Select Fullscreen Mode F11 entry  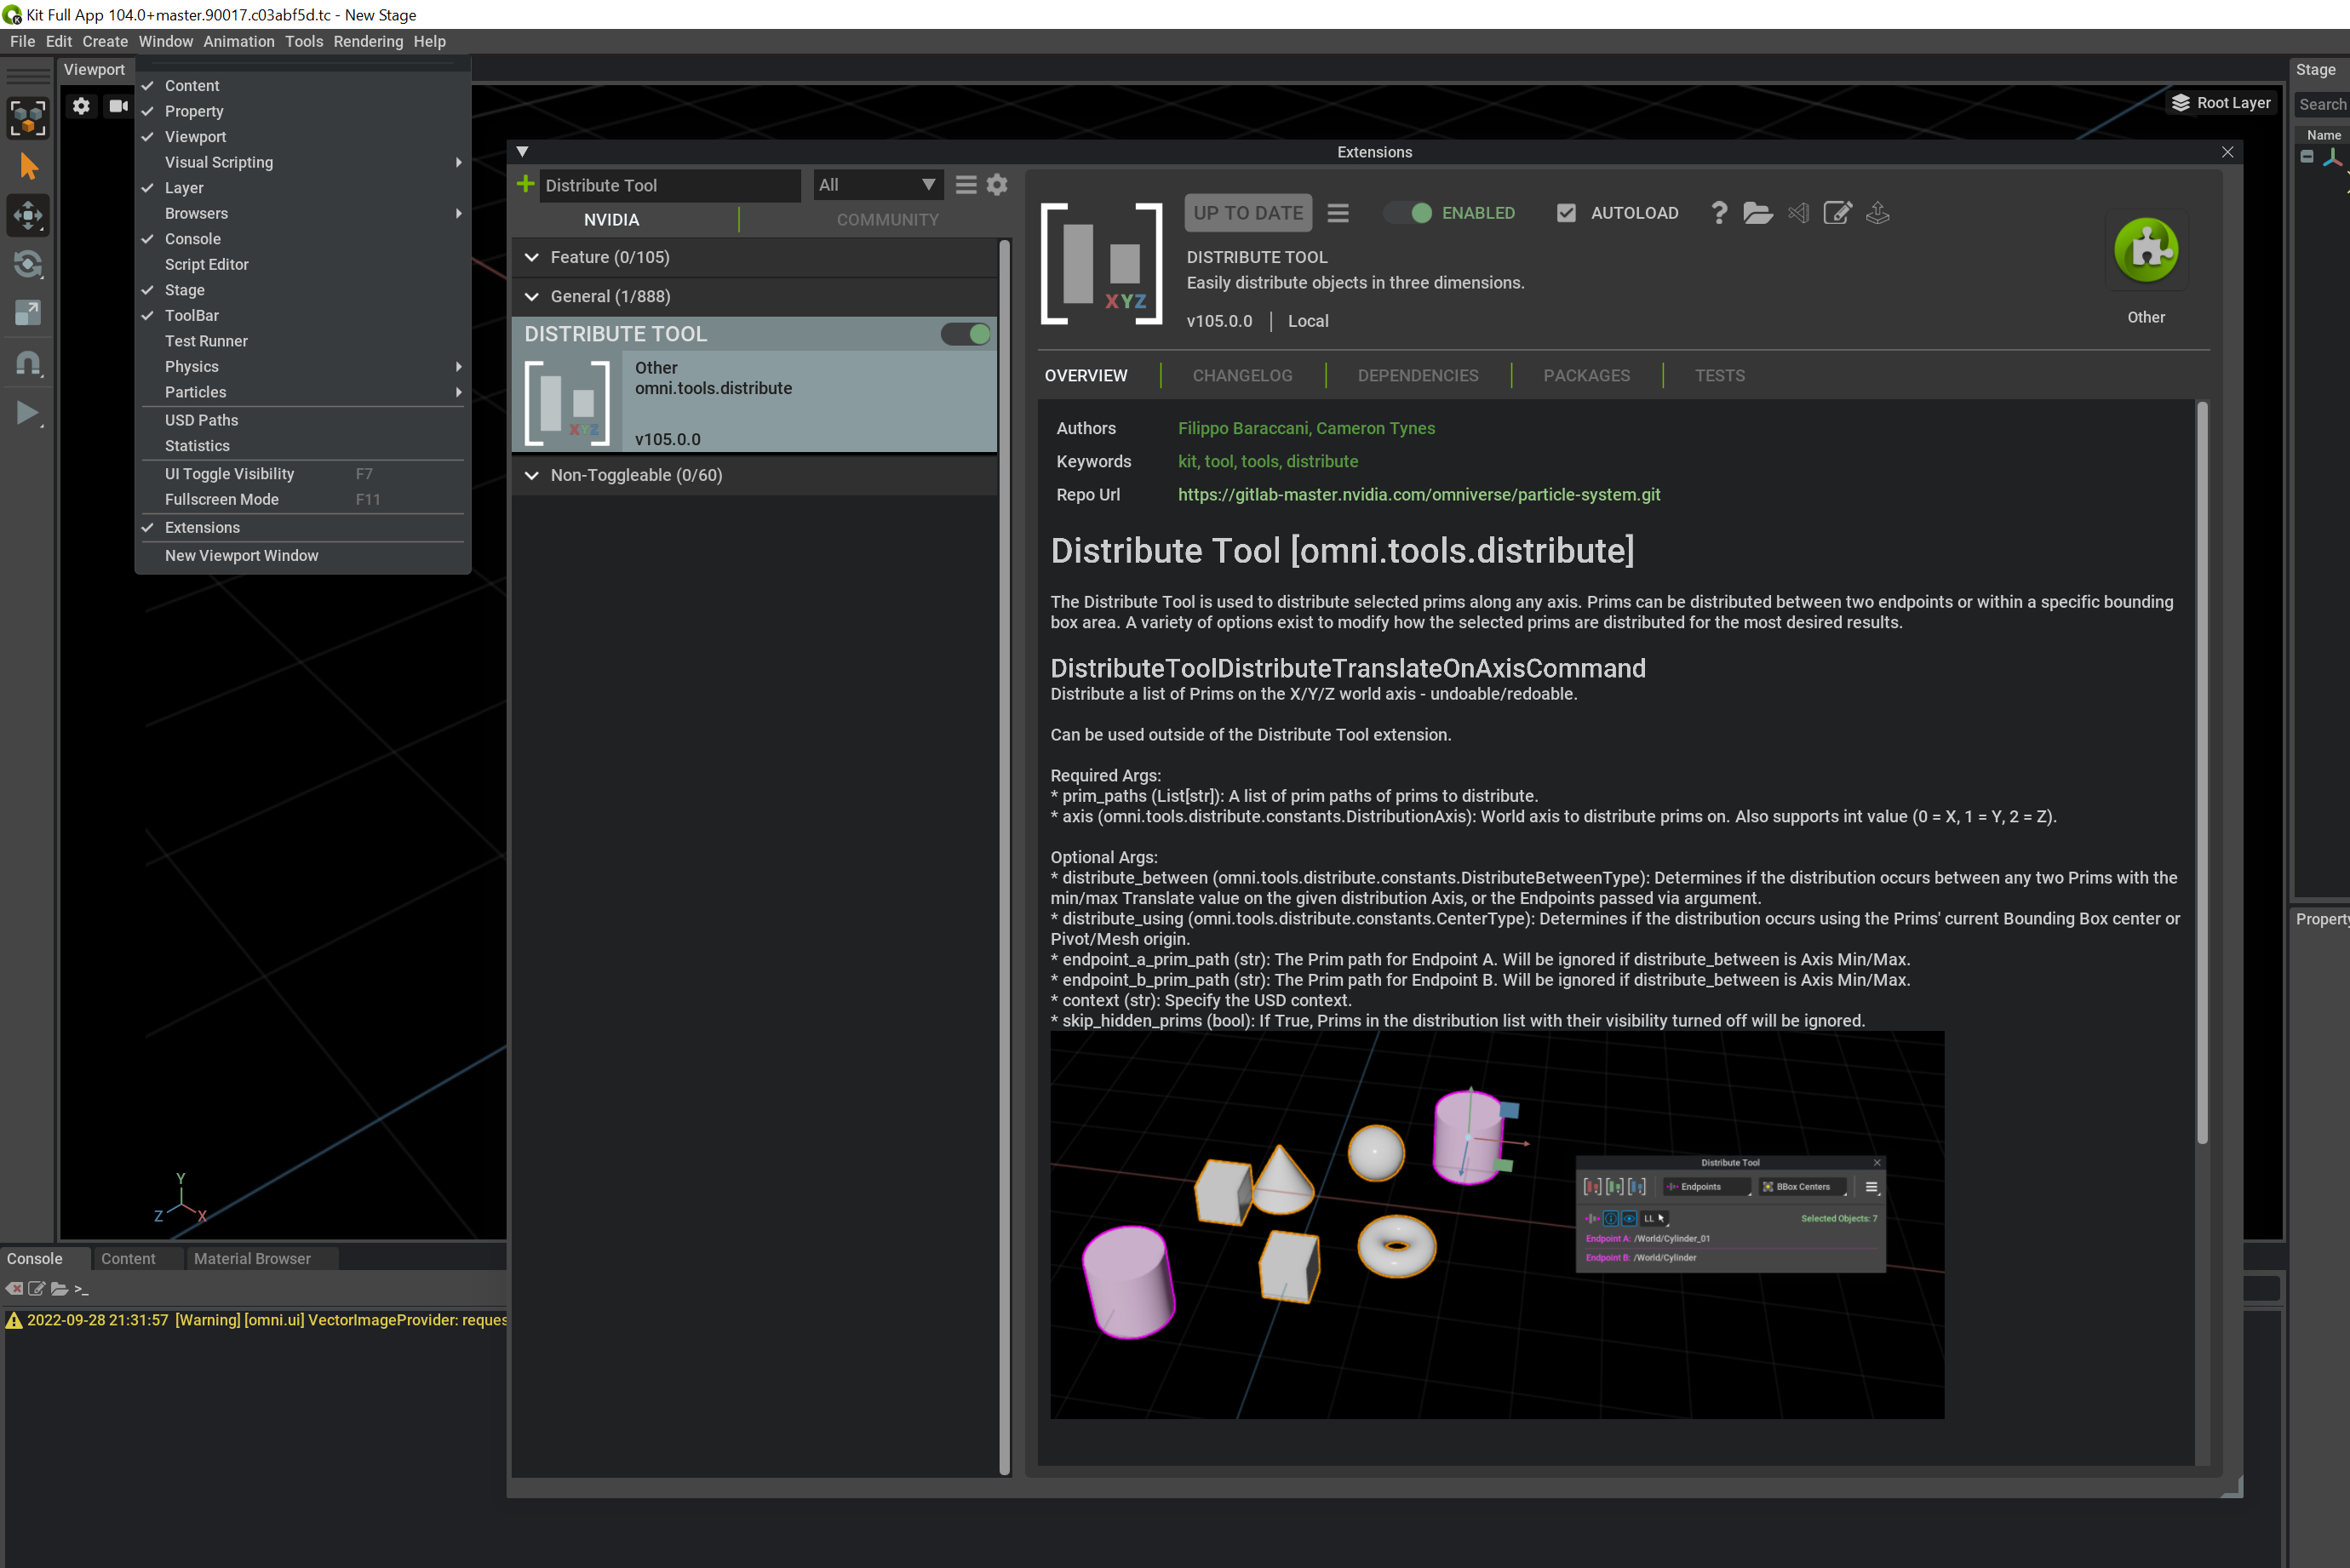click(x=303, y=499)
